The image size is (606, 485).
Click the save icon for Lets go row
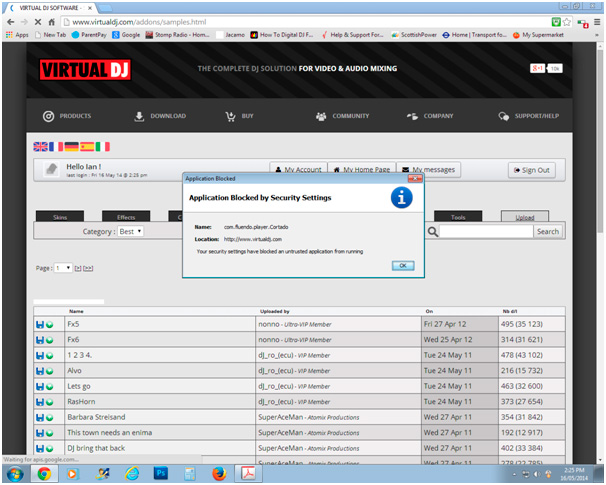click(39, 386)
